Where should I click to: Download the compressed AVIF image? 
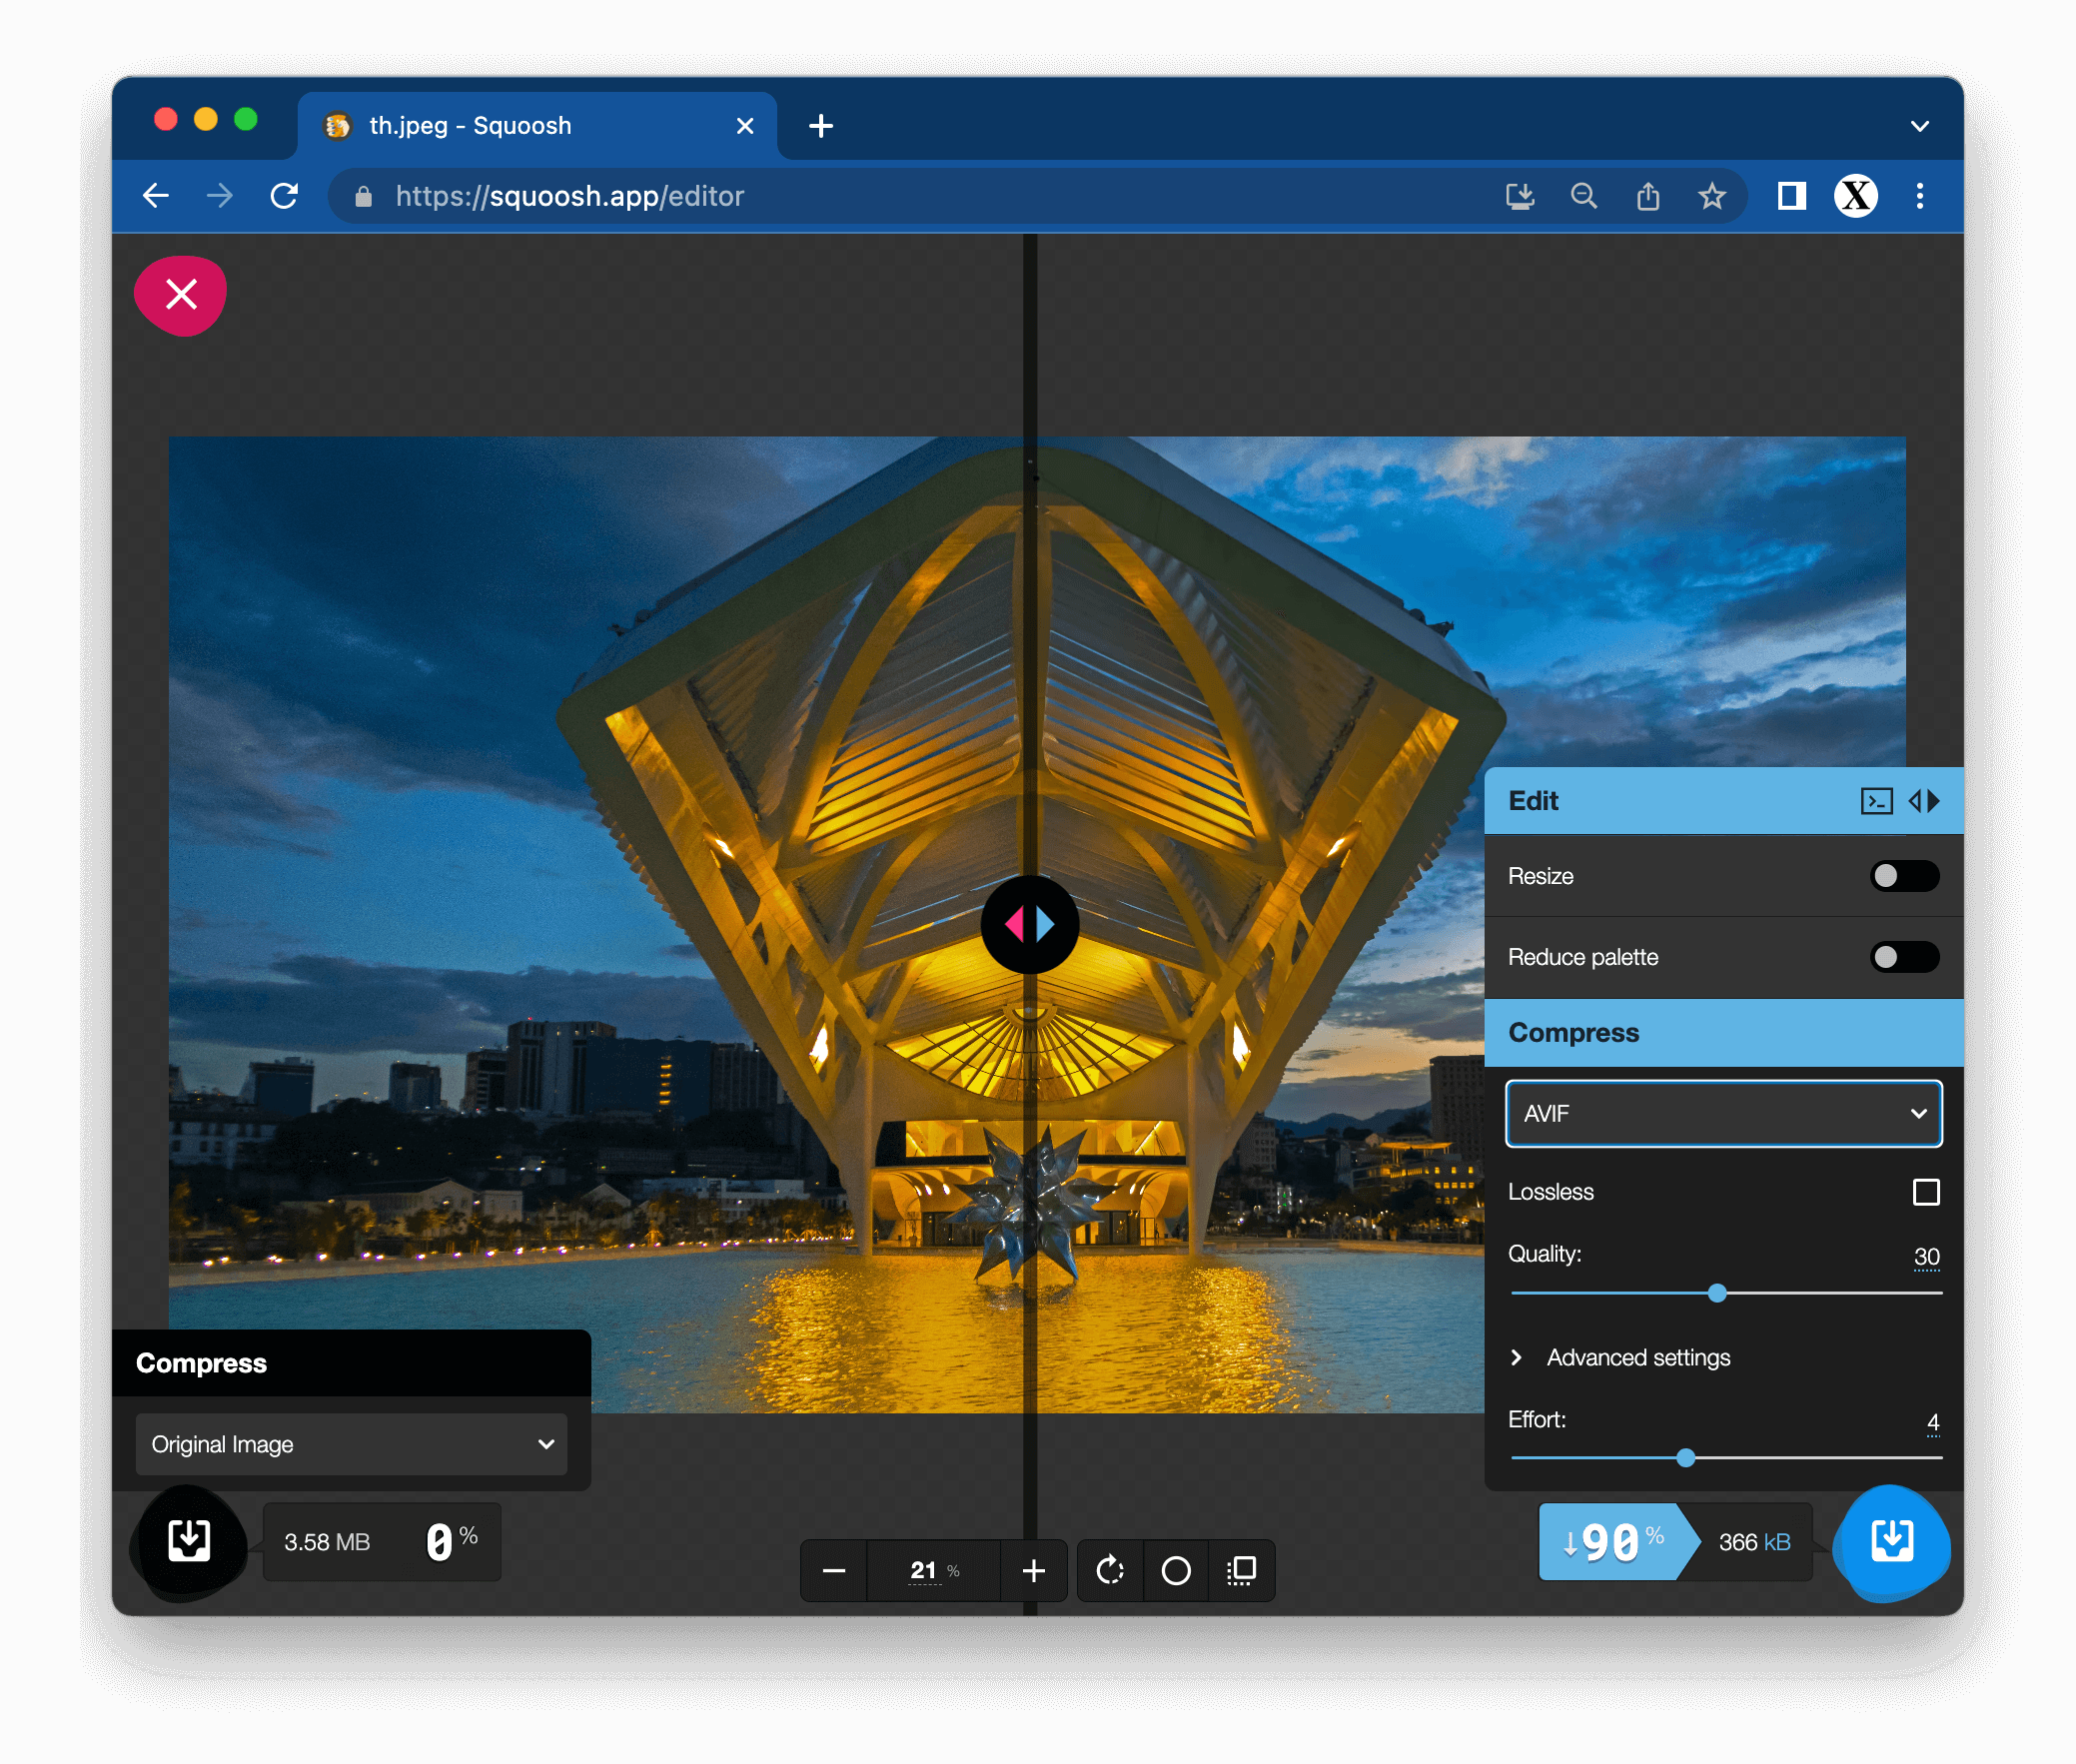pyautogui.click(x=1891, y=1541)
